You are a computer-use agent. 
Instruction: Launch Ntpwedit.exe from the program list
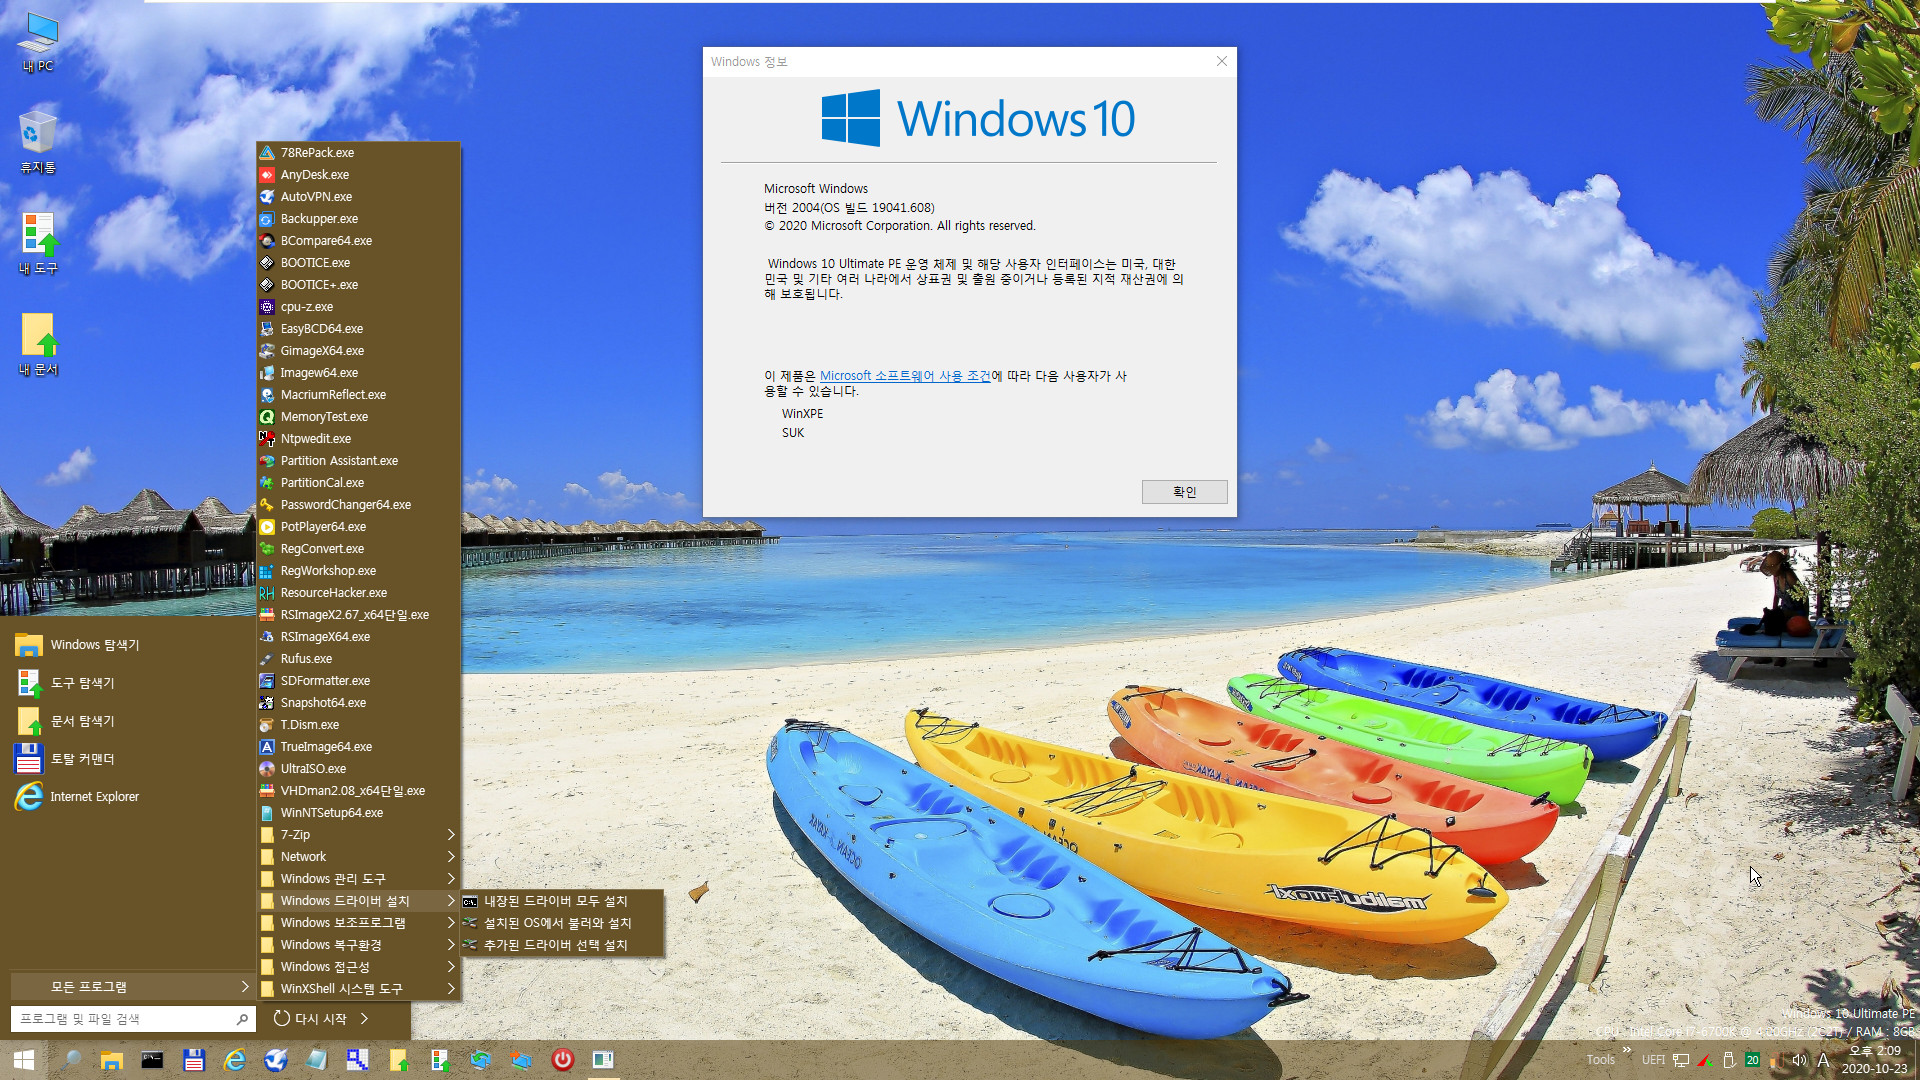click(358, 439)
